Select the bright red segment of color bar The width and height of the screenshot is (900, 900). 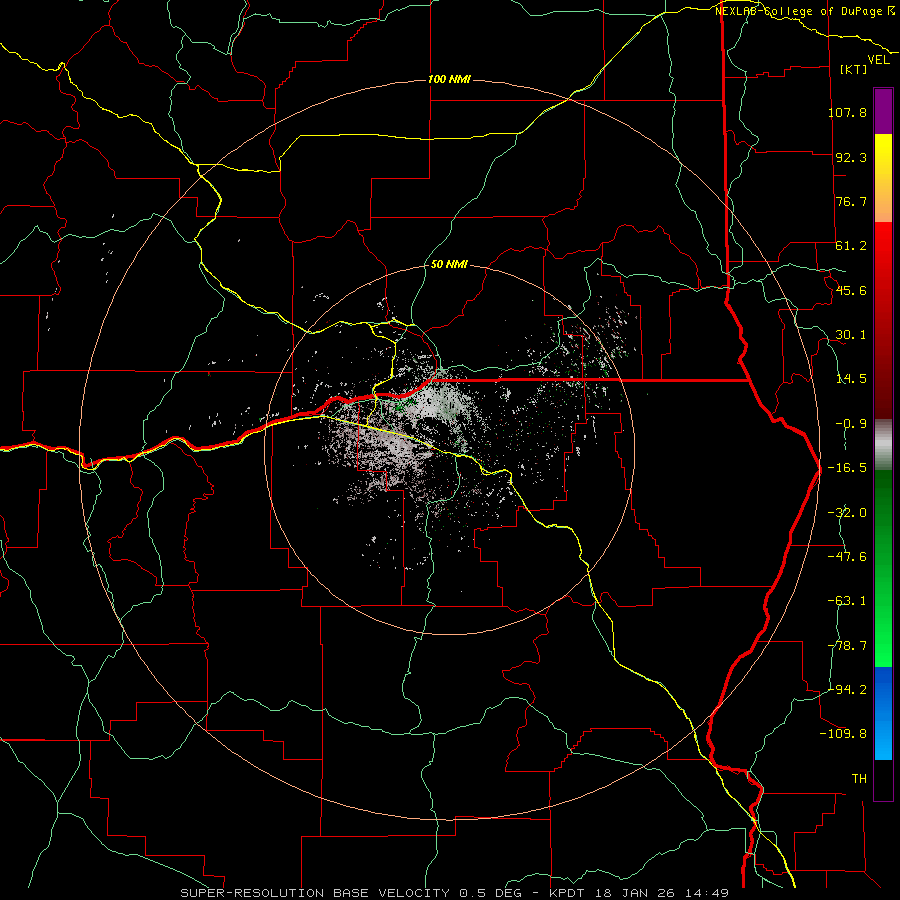pos(883,321)
